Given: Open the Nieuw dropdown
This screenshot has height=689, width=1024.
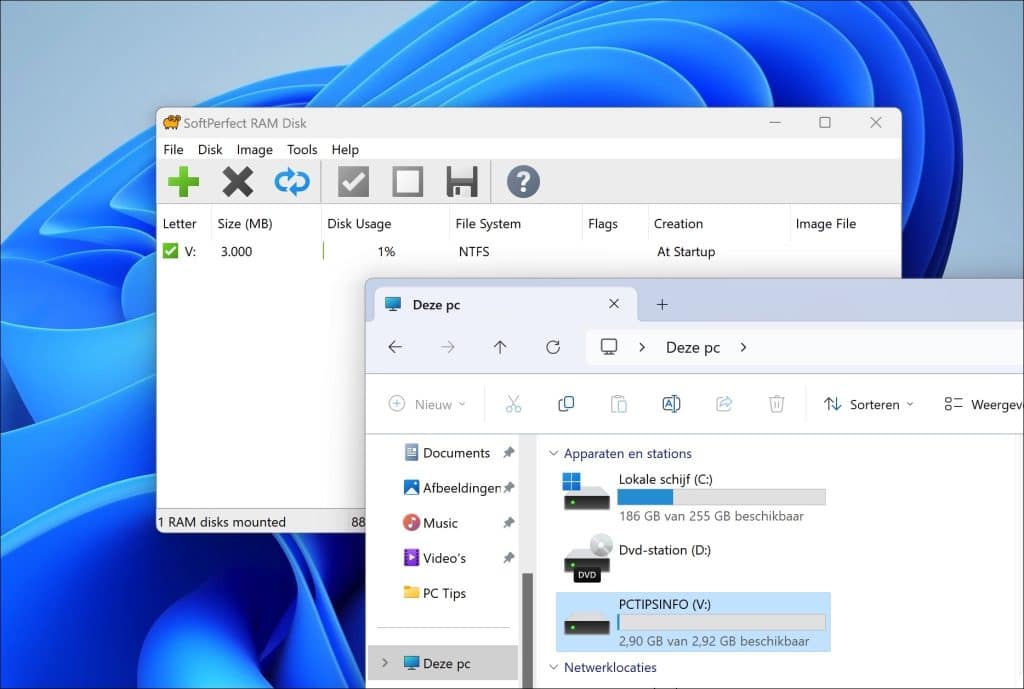Looking at the screenshot, I should click(427, 404).
